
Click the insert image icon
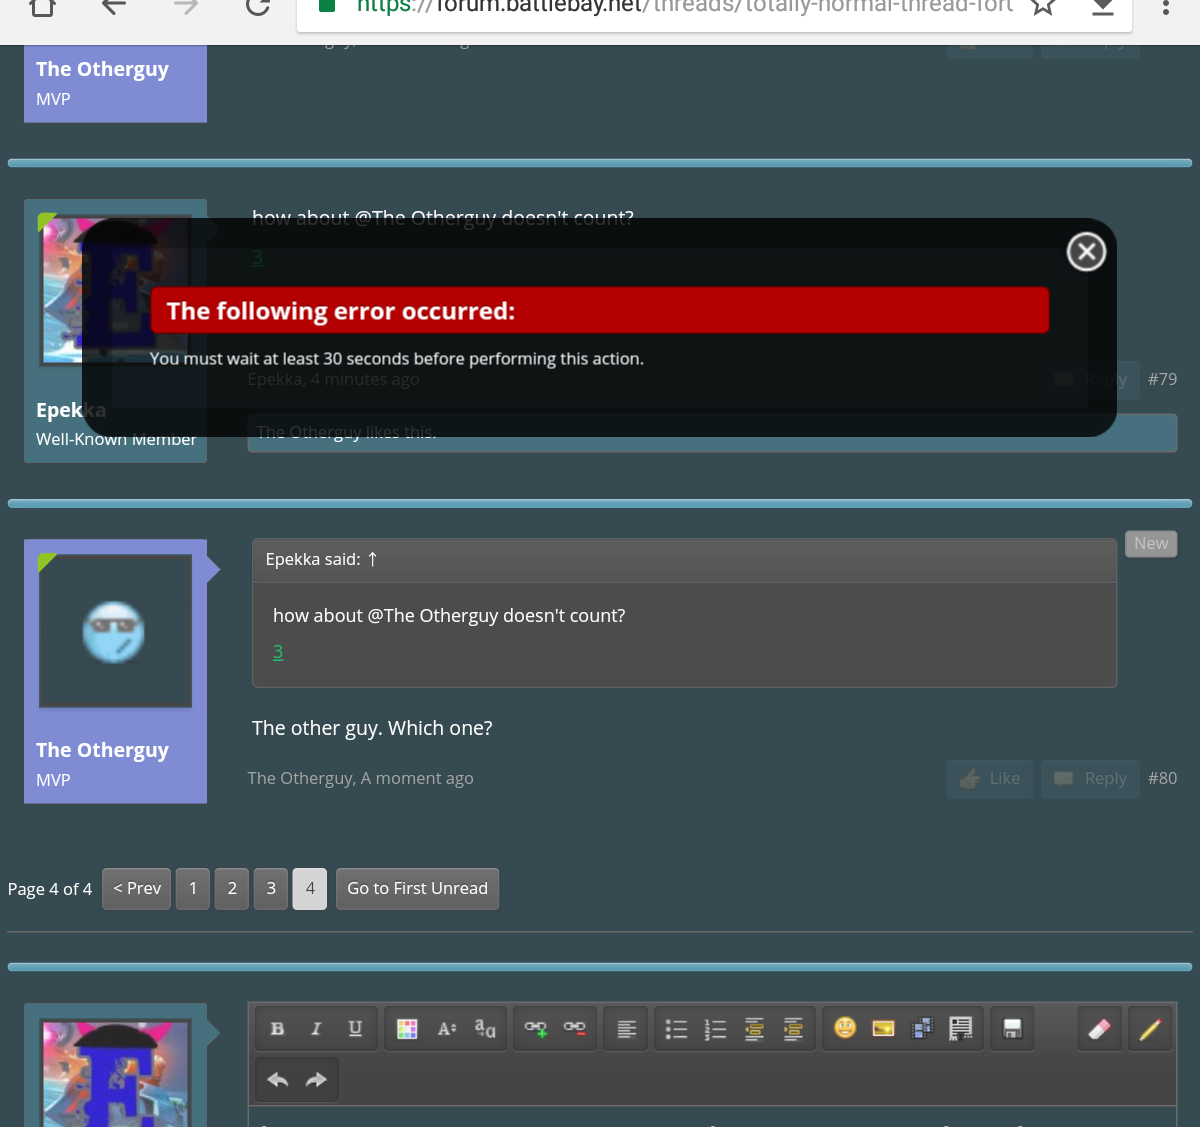(883, 1028)
